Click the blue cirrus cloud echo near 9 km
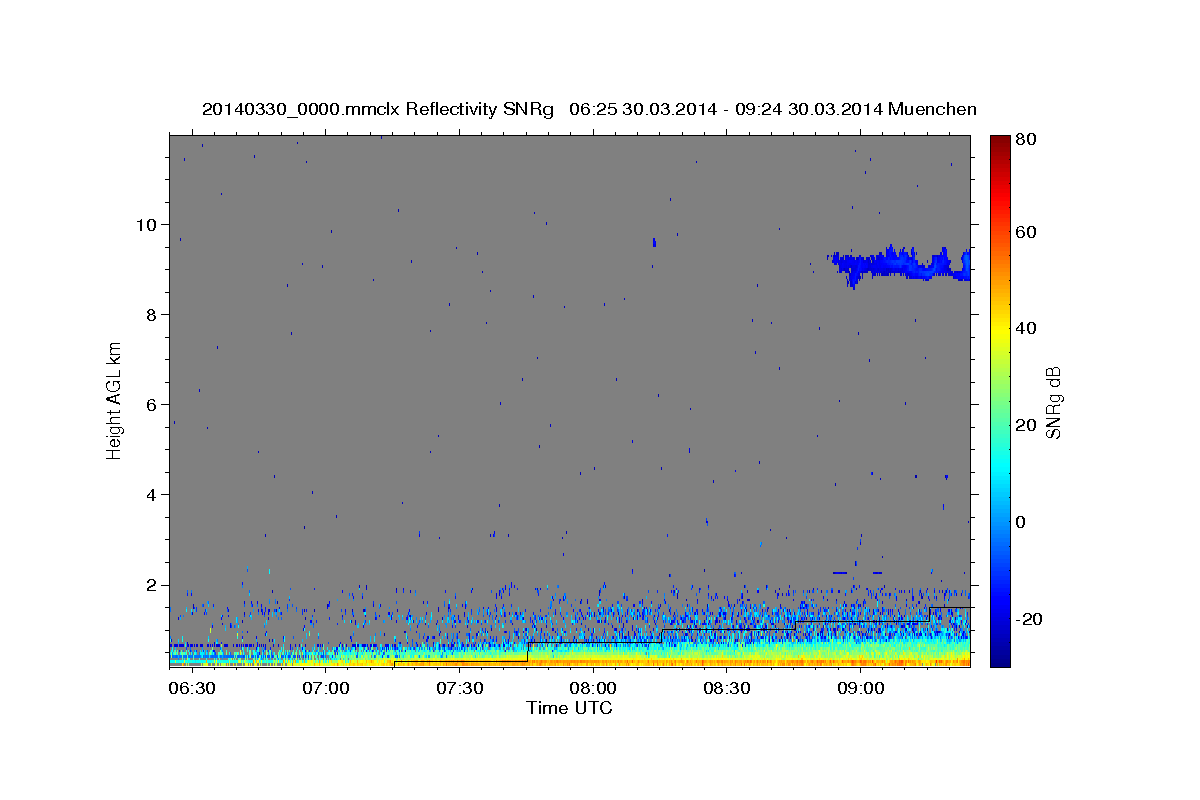This screenshot has width=1200, height=800. 900,265
